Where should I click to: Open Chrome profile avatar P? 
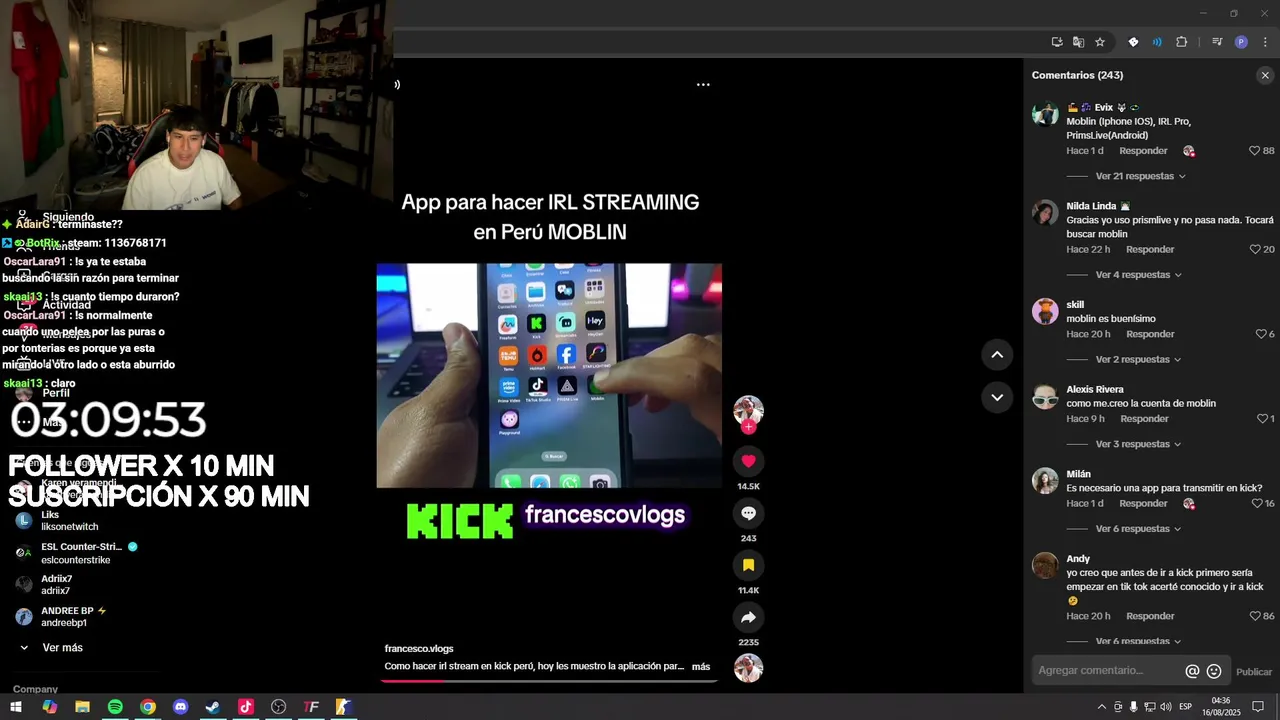(1241, 42)
